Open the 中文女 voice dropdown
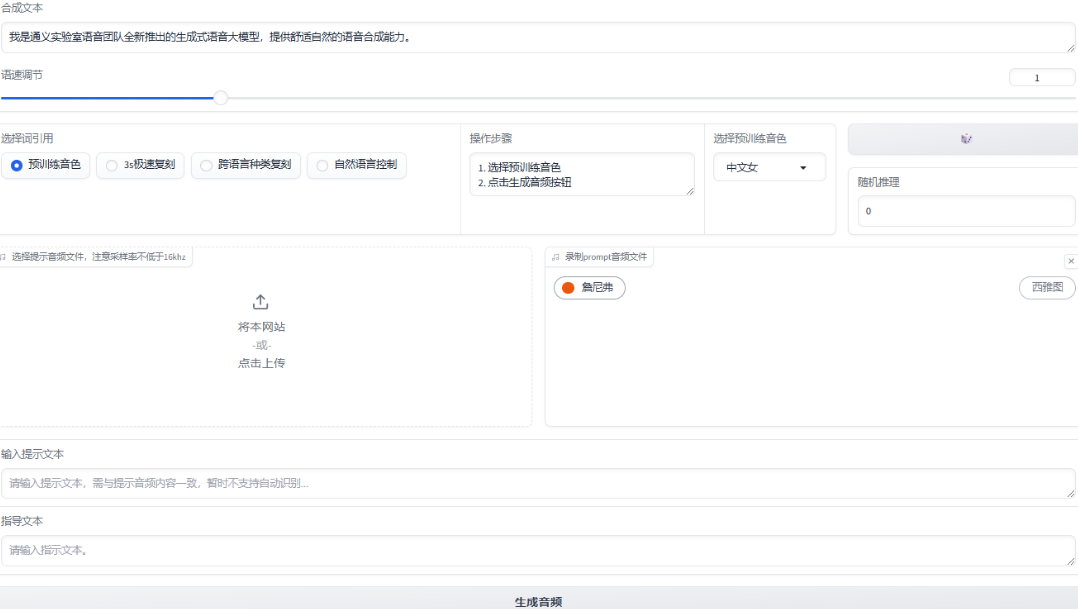Image resolution: width=1078 pixels, height=609 pixels. [769, 167]
